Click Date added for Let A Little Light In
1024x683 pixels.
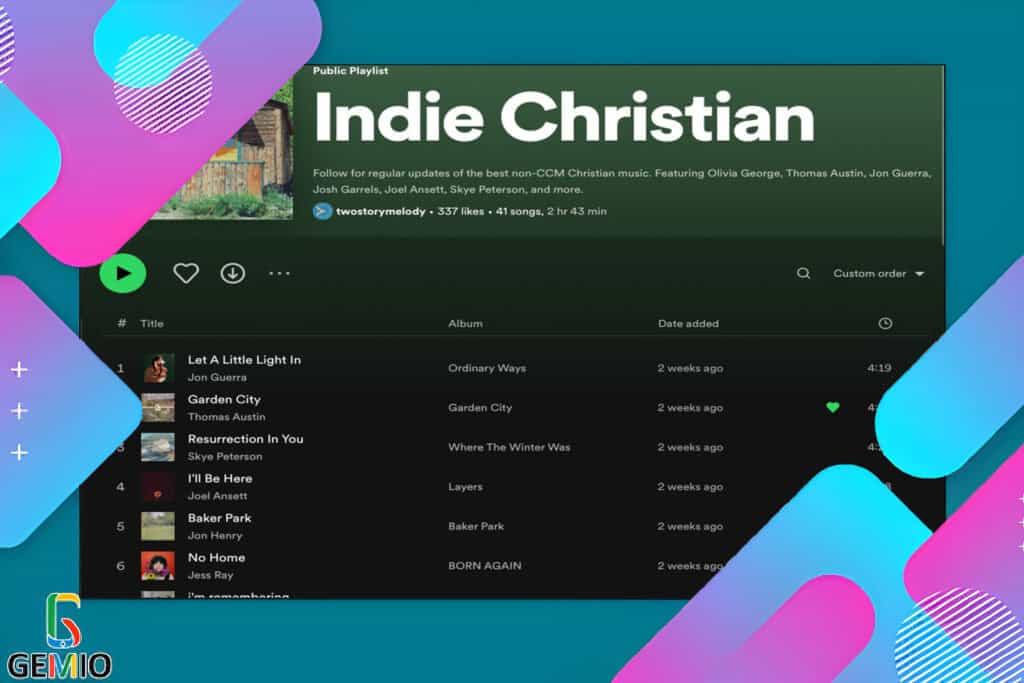point(690,368)
